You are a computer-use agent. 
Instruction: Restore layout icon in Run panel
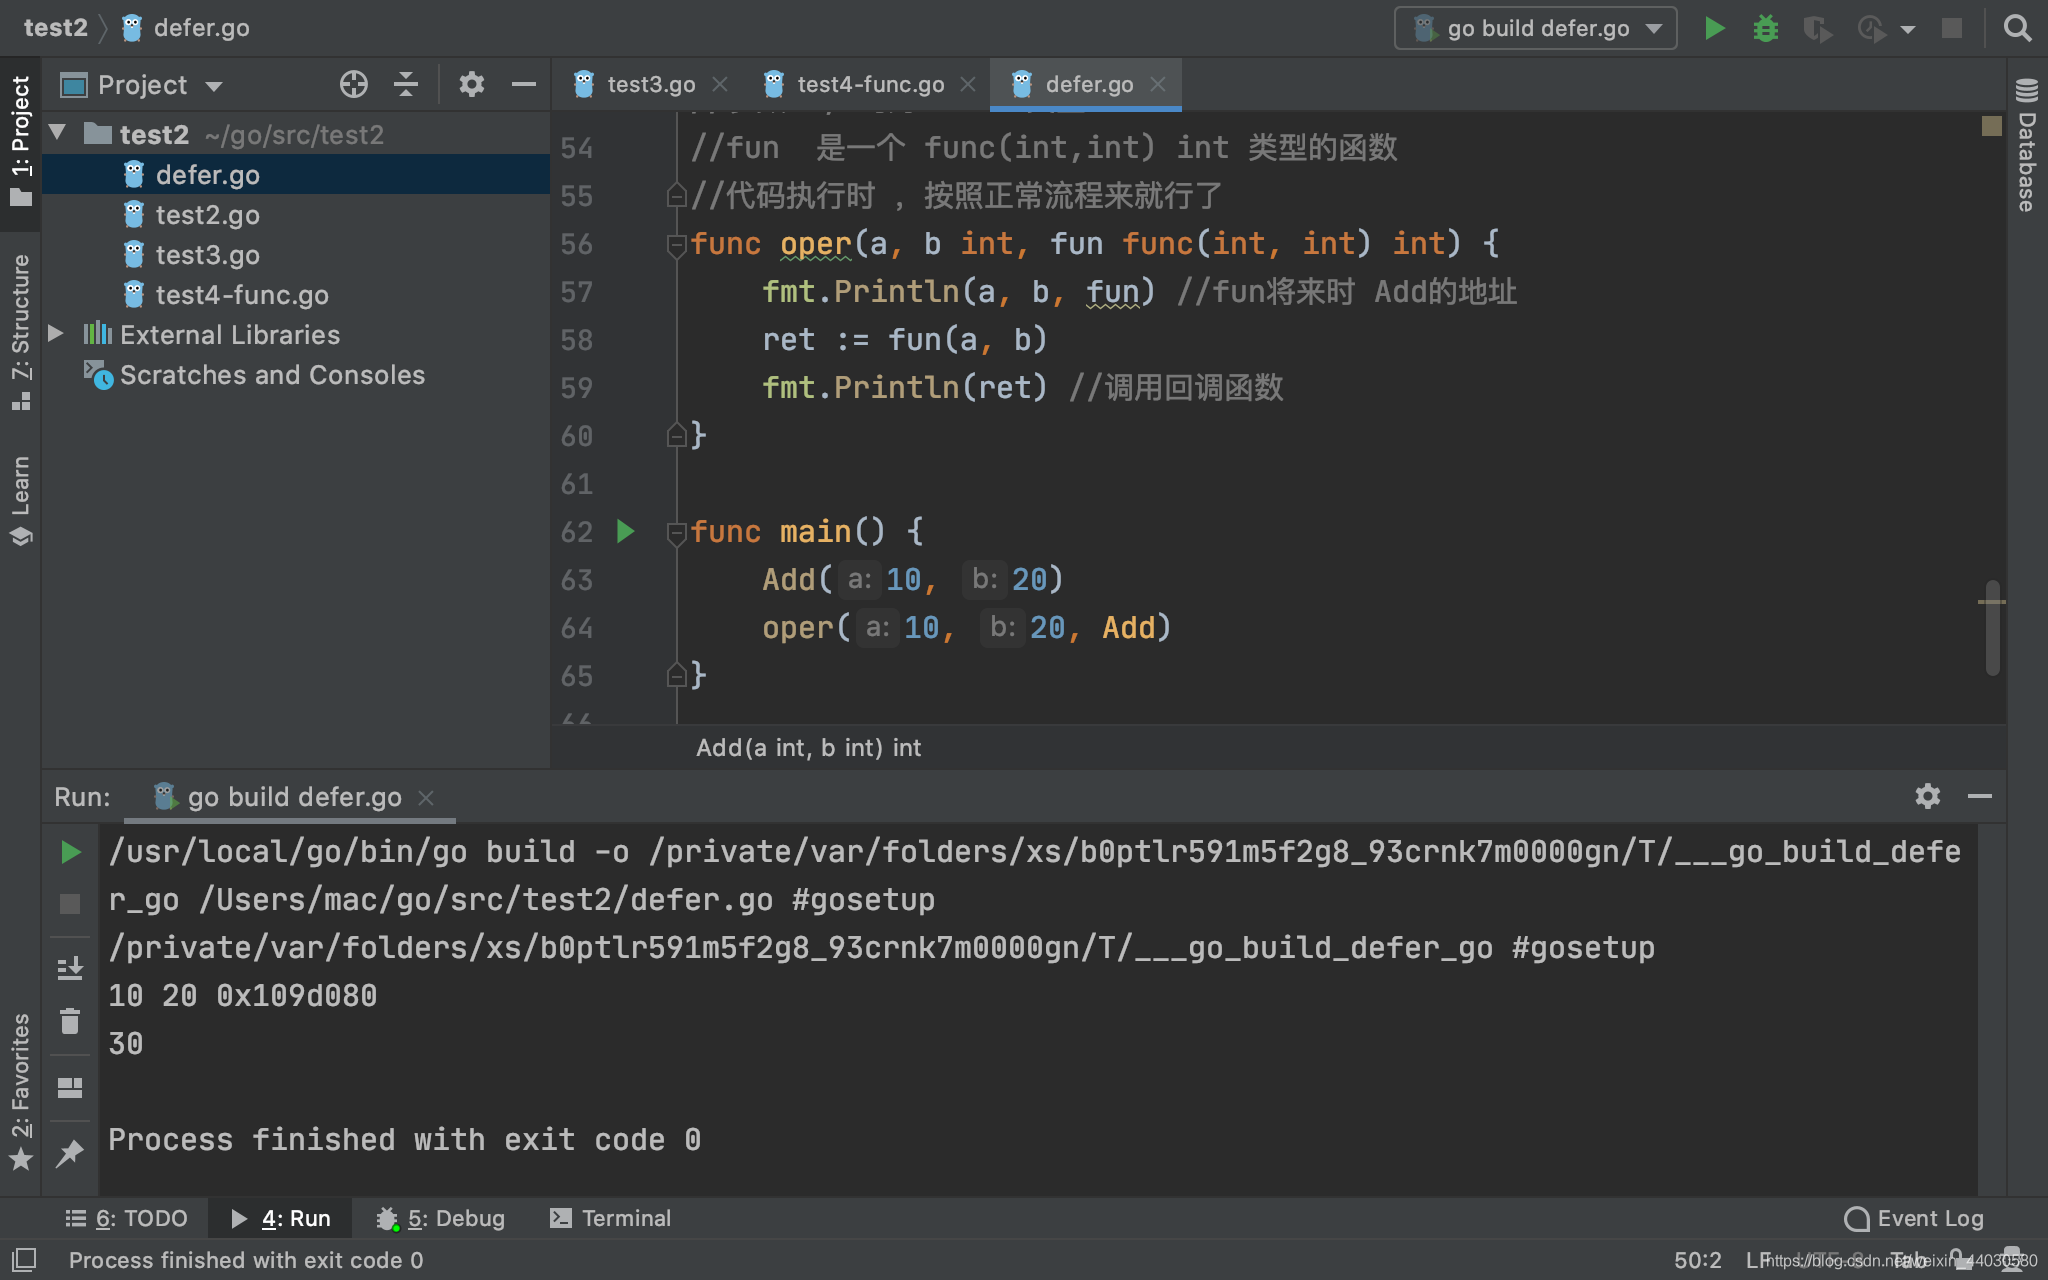tap(70, 1087)
